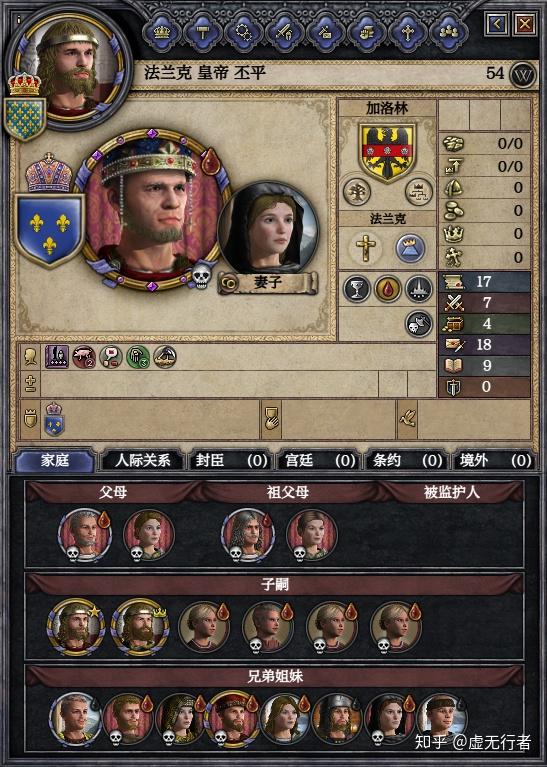Click the pig trait icon
Image resolution: width=547 pixels, height=767 pixels.
click(84, 357)
